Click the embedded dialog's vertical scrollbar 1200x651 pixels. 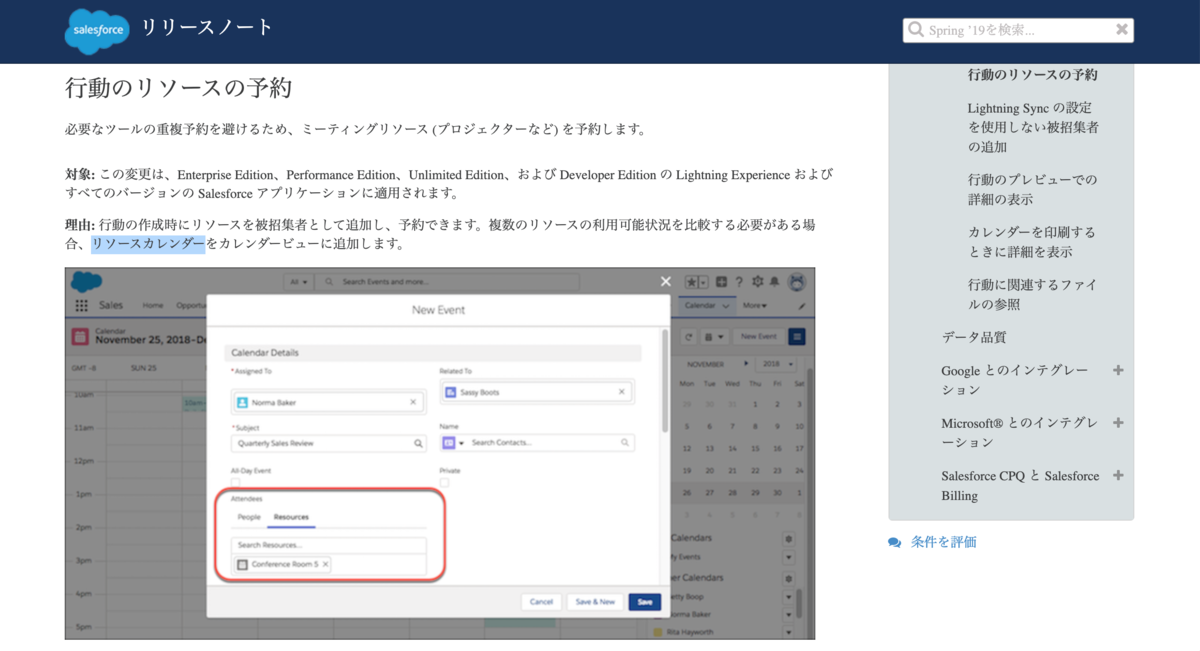point(666,380)
